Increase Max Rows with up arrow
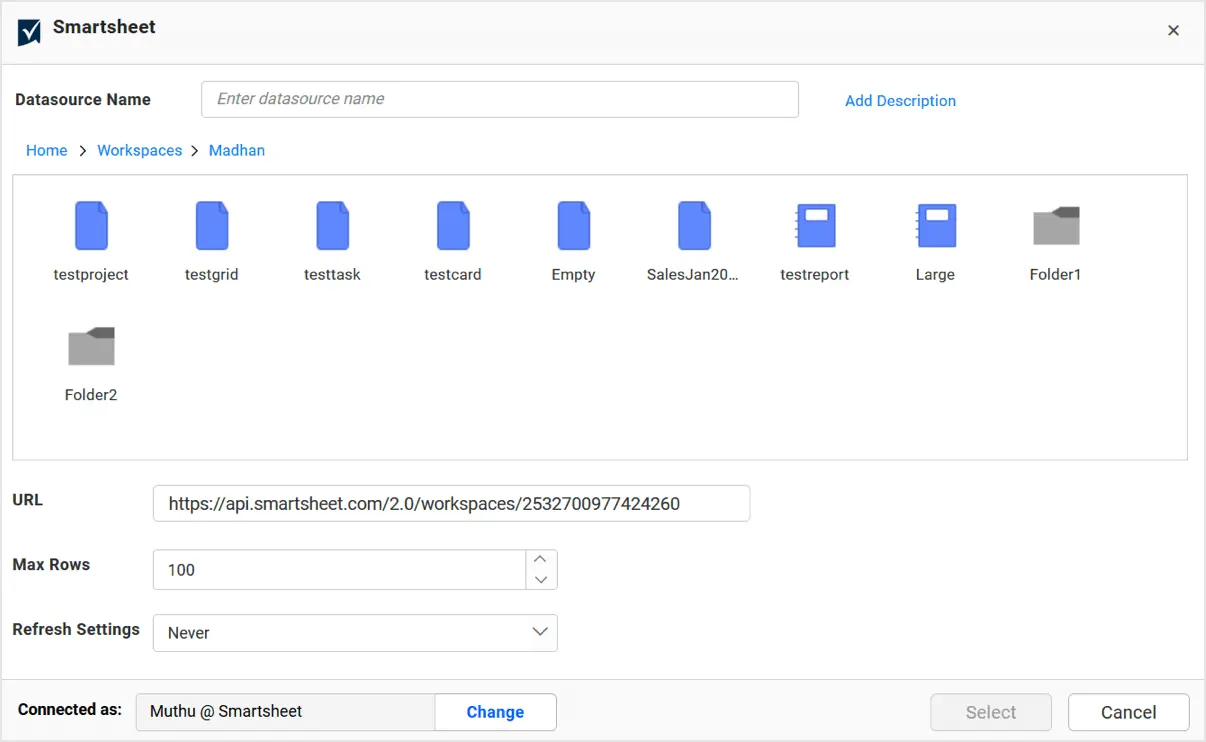This screenshot has height=742, width=1206. [541, 560]
